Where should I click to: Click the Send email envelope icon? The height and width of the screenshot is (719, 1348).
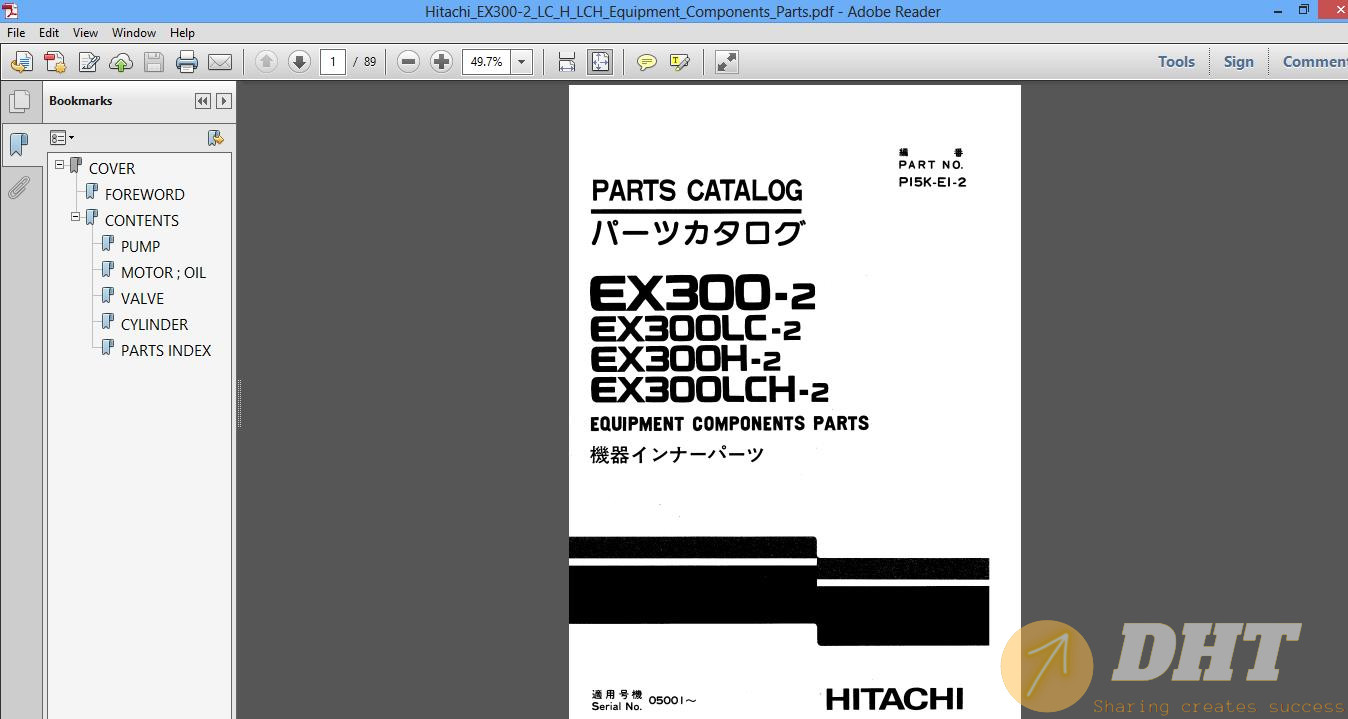click(220, 62)
